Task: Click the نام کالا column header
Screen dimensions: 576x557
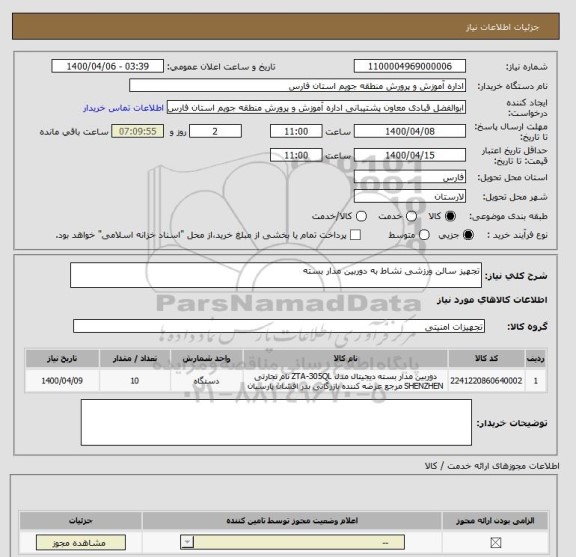Action: click(345, 358)
